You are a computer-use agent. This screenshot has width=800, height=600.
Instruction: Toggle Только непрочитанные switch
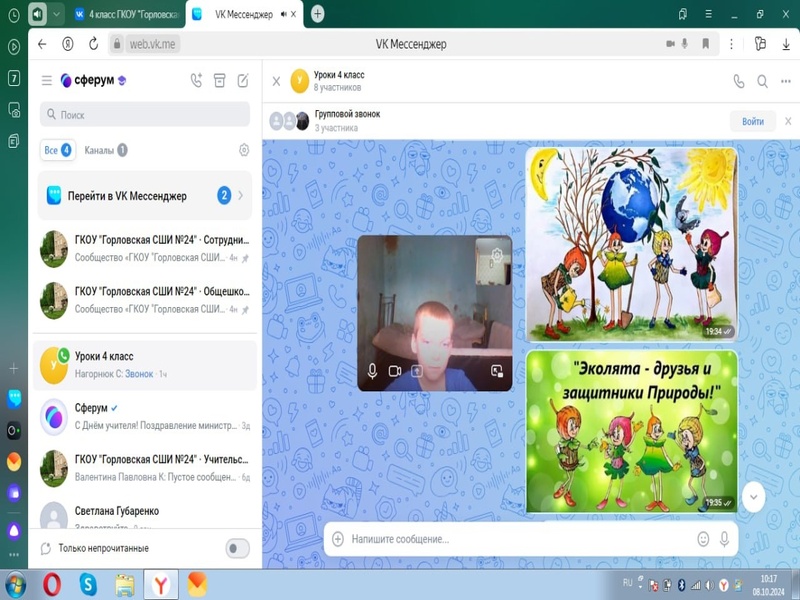[237, 548]
